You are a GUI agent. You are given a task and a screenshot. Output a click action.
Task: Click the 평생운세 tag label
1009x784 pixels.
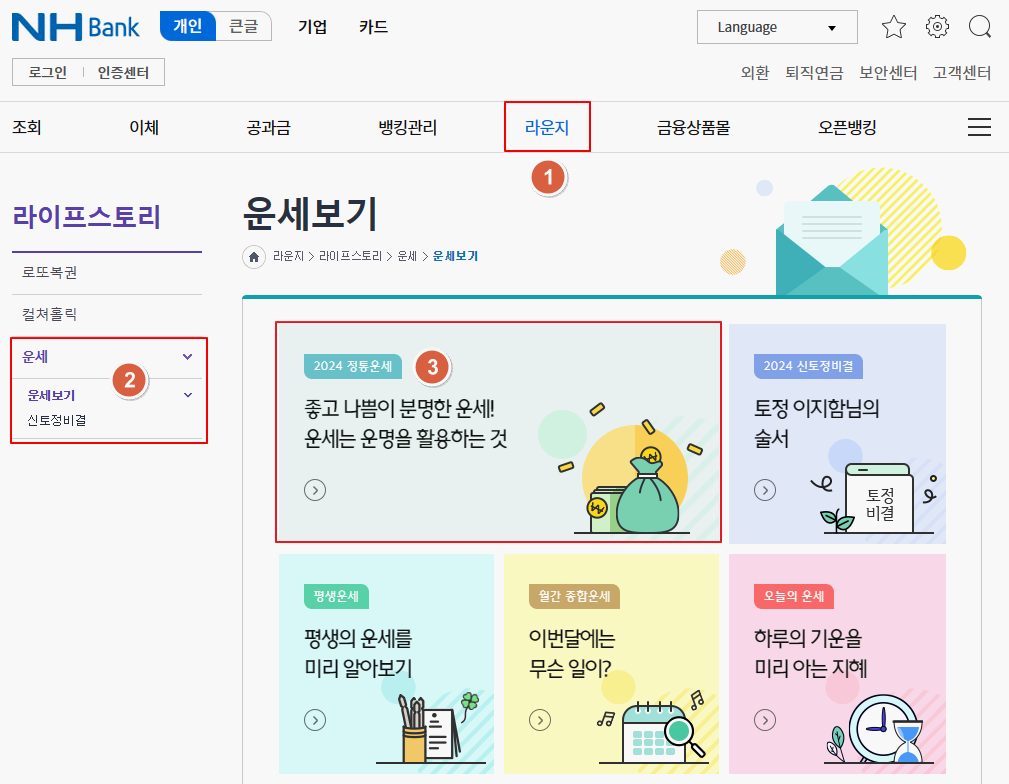[x=336, y=596]
